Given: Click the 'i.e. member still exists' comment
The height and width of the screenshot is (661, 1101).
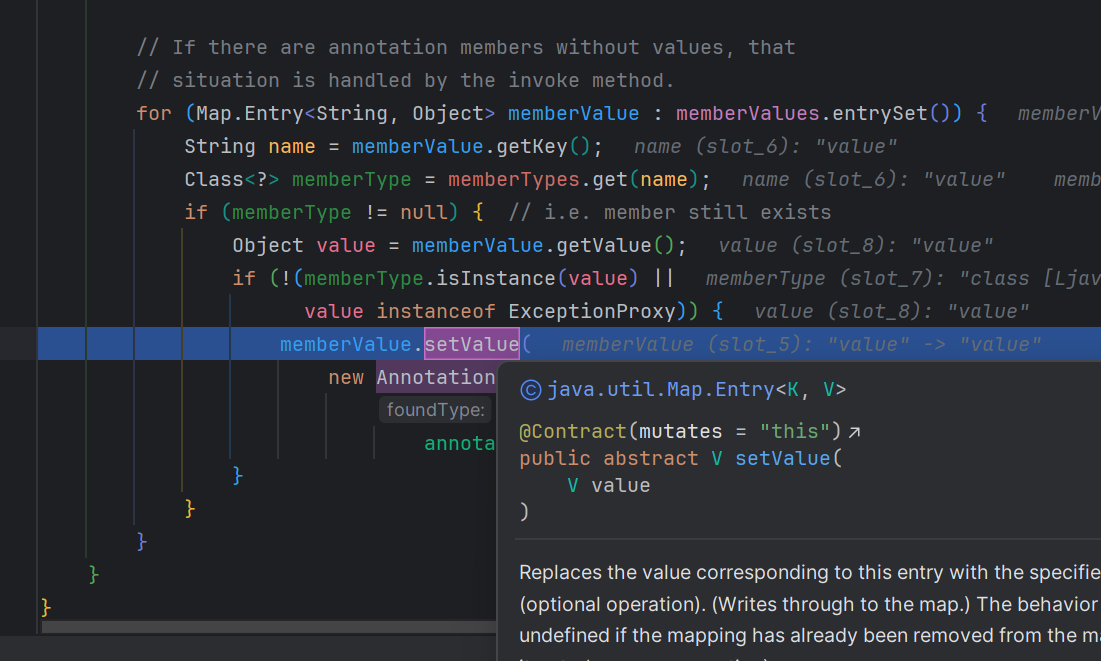Looking at the screenshot, I should click(669, 212).
